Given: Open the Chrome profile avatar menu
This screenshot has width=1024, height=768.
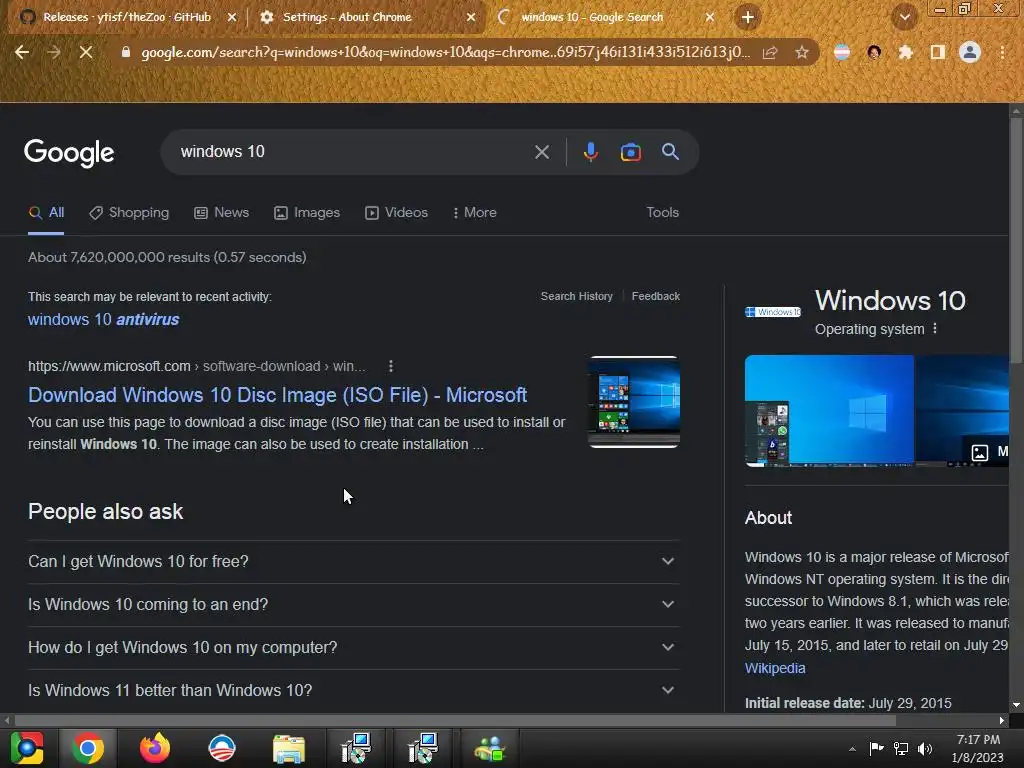Looking at the screenshot, I should point(970,52).
